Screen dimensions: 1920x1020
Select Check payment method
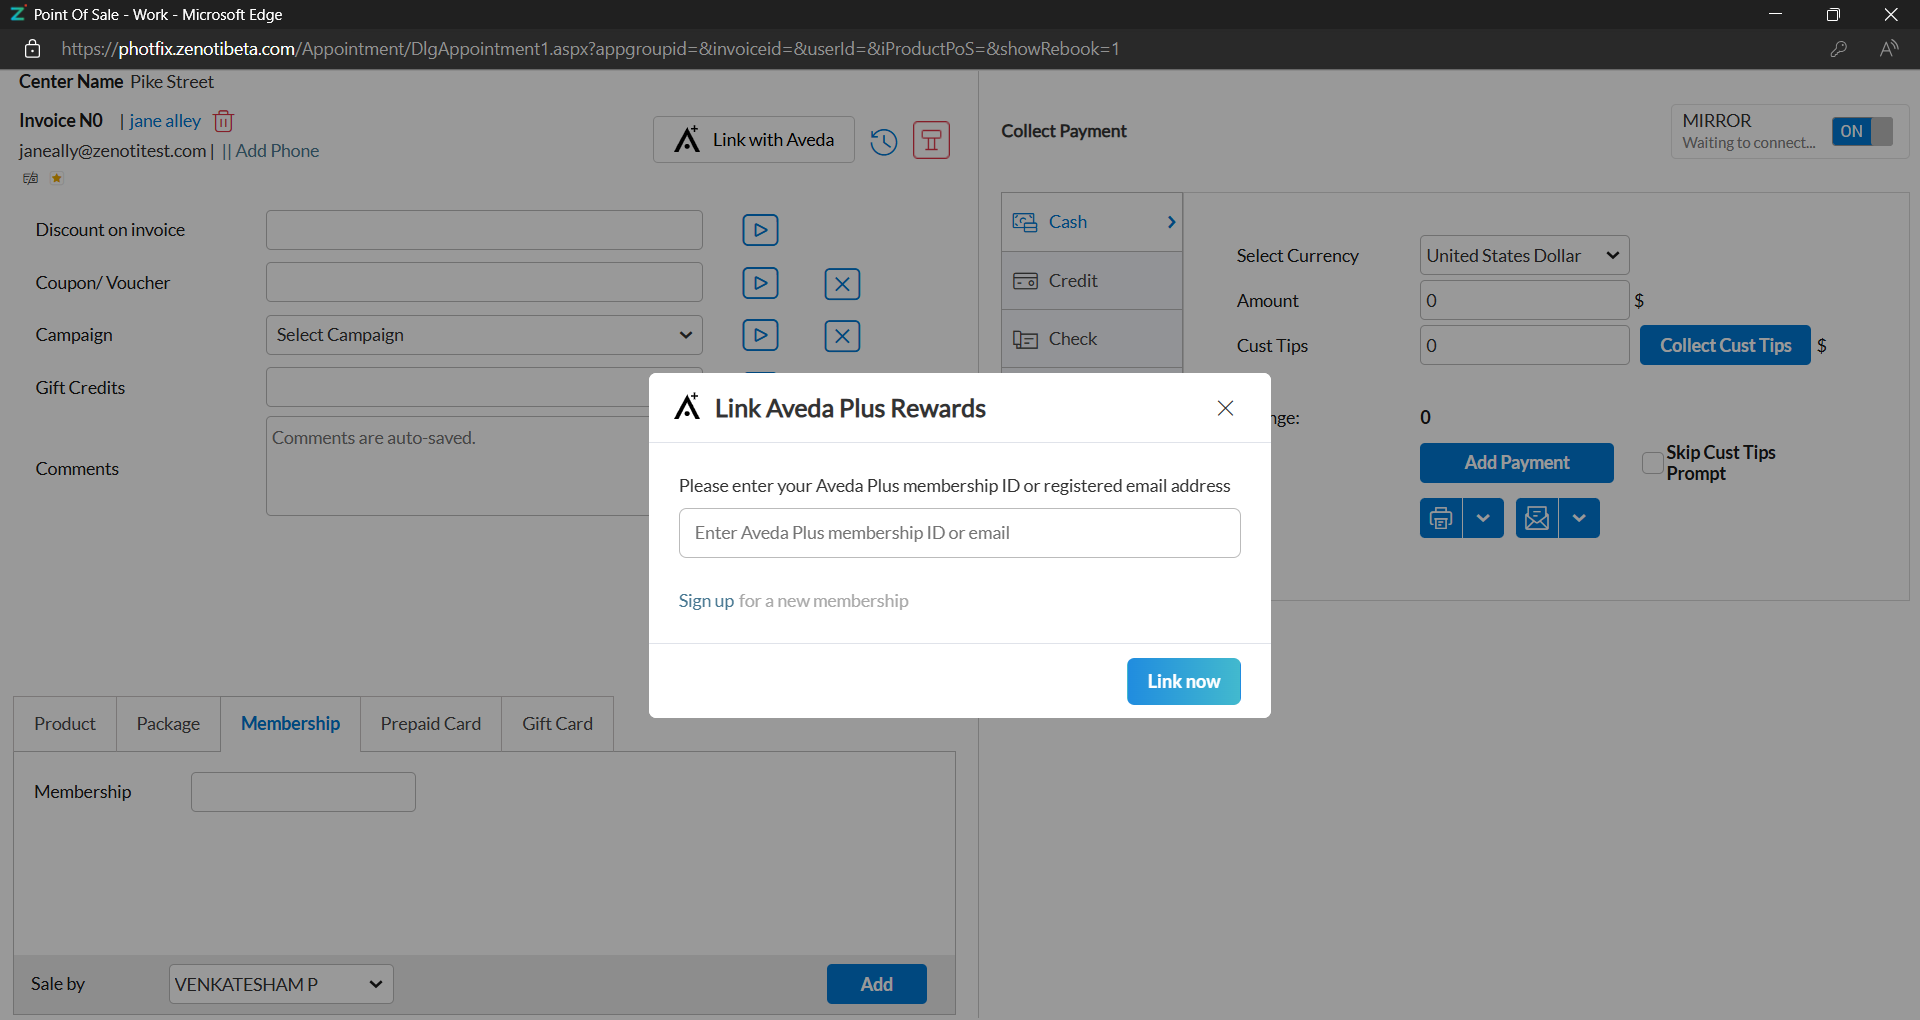(x=1092, y=339)
